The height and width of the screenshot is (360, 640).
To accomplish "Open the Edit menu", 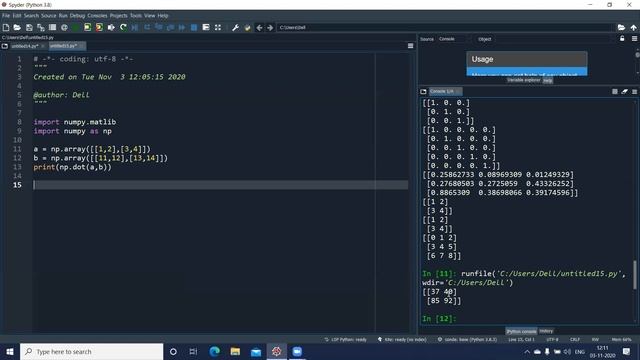I will 17,16.
